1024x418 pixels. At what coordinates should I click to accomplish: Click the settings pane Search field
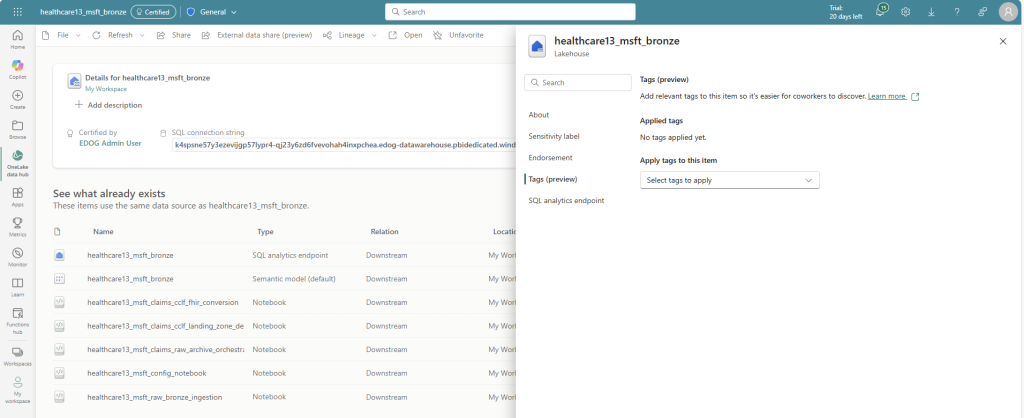pos(578,82)
